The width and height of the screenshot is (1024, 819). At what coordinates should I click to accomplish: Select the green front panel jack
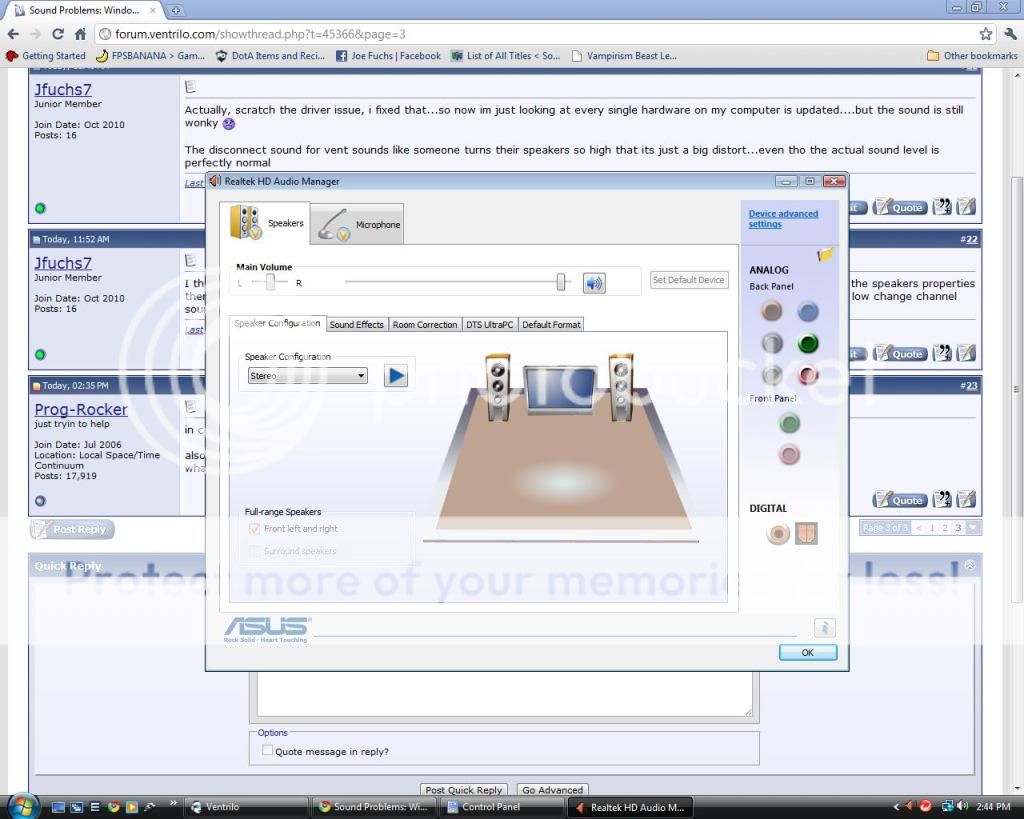pyautogui.click(x=790, y=424)
